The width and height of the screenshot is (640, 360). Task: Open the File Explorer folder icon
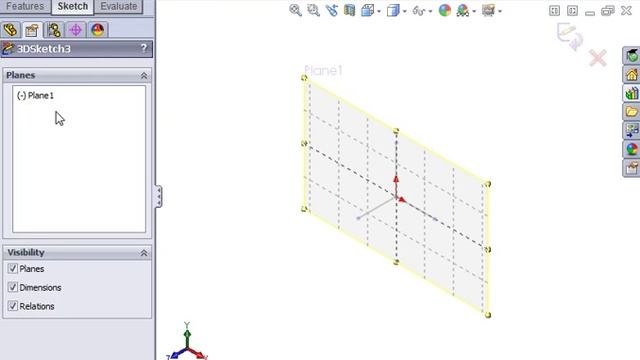tap(631, 112)
